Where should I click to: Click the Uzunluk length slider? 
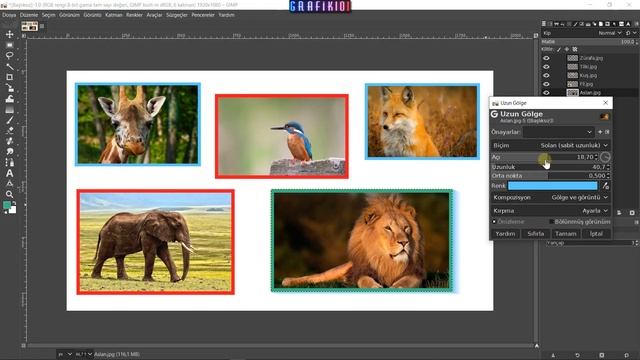551,167
